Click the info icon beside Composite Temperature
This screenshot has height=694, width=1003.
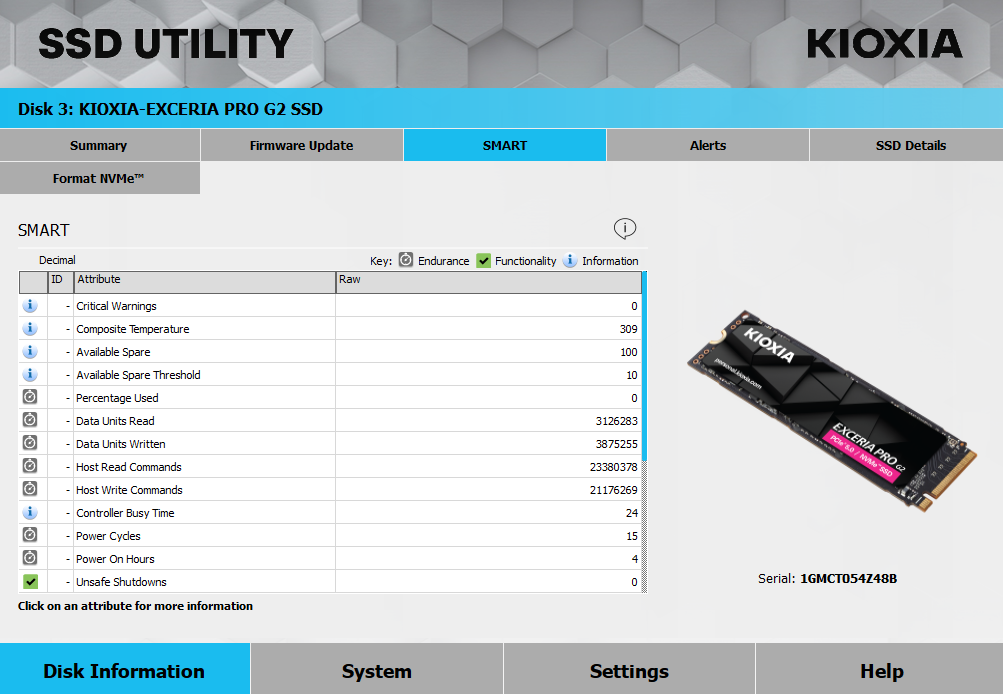[x=29, y=329]
